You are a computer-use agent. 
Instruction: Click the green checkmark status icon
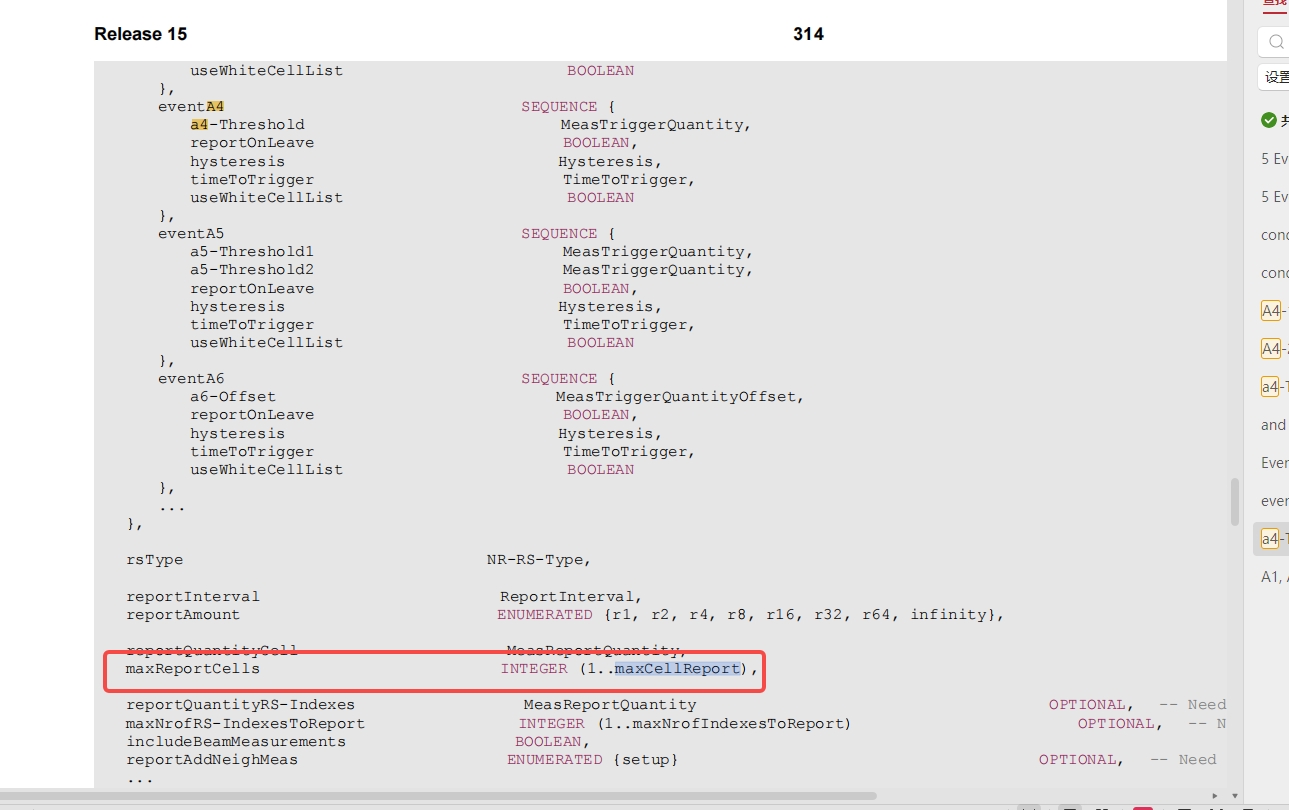tap(1269, 120)
